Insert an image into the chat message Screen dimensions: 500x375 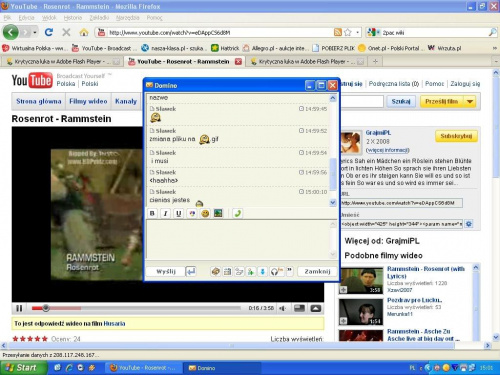(218, 213)
